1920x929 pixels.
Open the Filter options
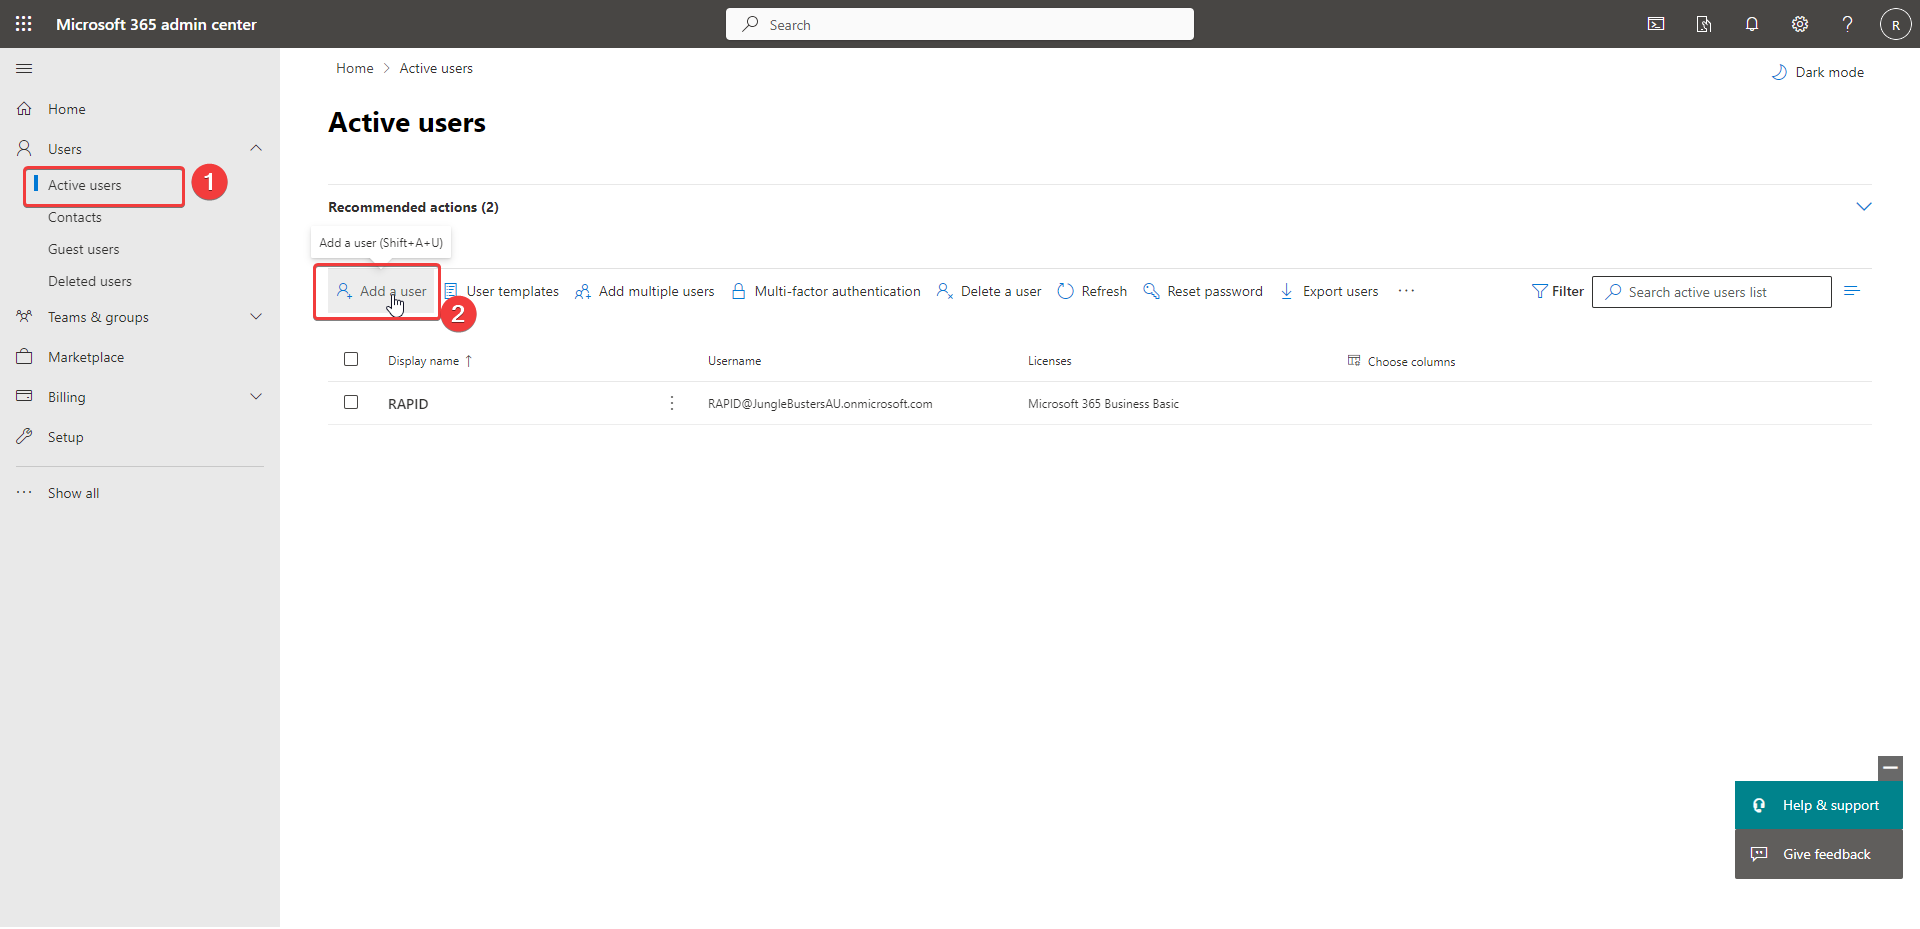coord(1557,291)
